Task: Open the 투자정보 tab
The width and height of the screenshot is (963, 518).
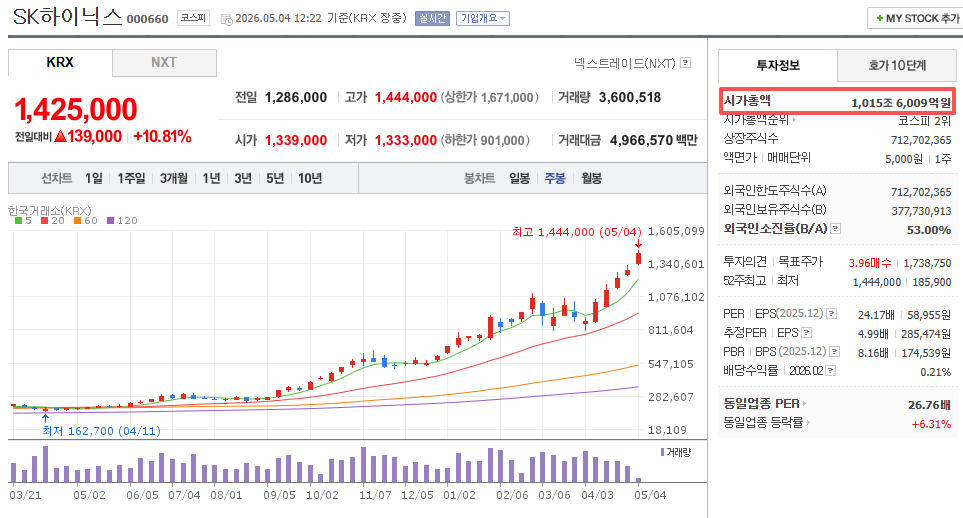Action: pyautogui.click(x=778, y=65)
